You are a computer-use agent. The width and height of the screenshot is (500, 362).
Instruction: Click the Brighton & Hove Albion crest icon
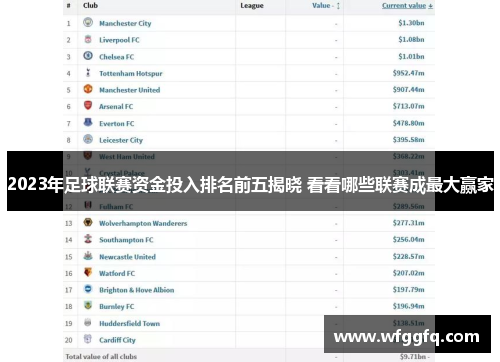tap(88, 289)
